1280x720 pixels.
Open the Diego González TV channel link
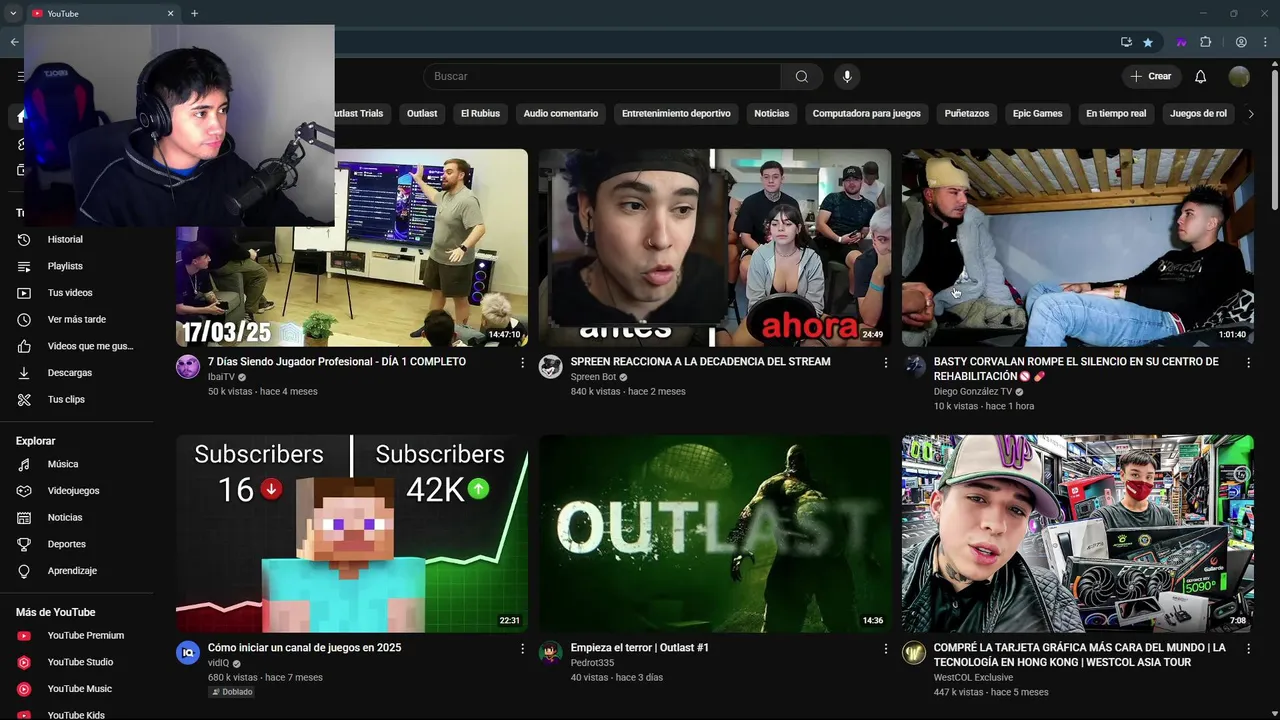(973, 392)
